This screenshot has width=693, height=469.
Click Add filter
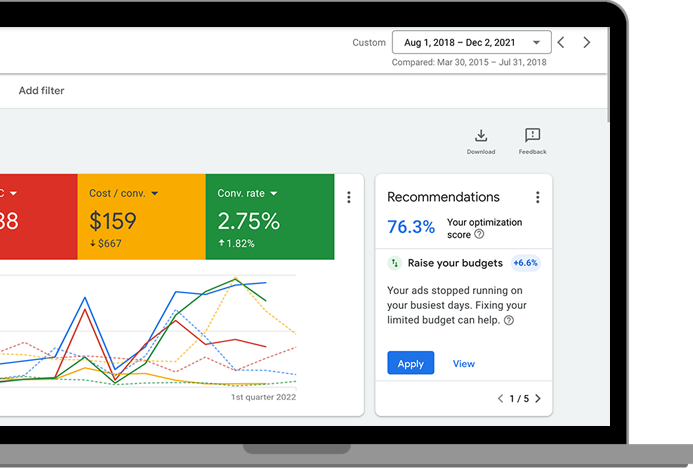[x=41, y=91]
